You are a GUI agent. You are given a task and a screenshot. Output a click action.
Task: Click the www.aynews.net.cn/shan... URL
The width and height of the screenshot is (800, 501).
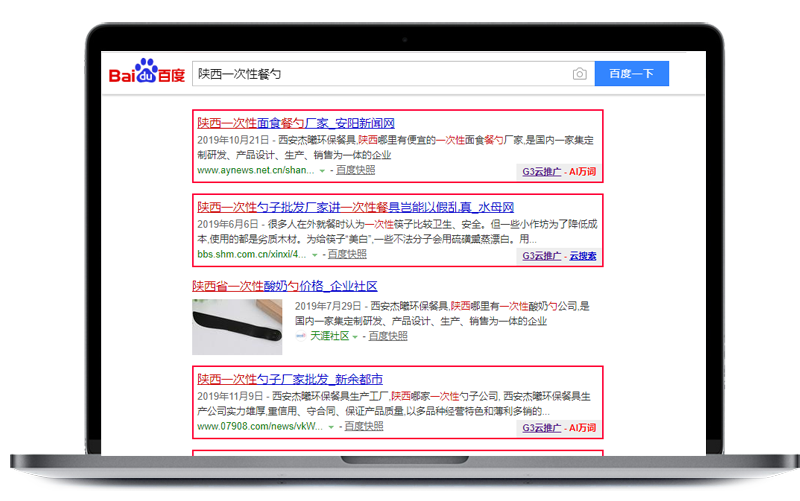point(256,170)
